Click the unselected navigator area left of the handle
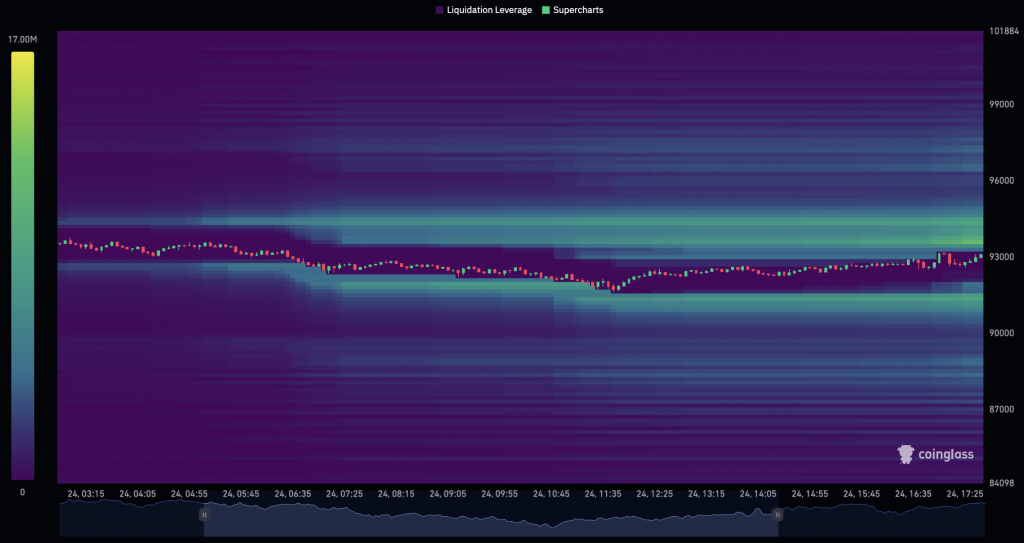Screen dimensions: 1024x543 [130, 519]
